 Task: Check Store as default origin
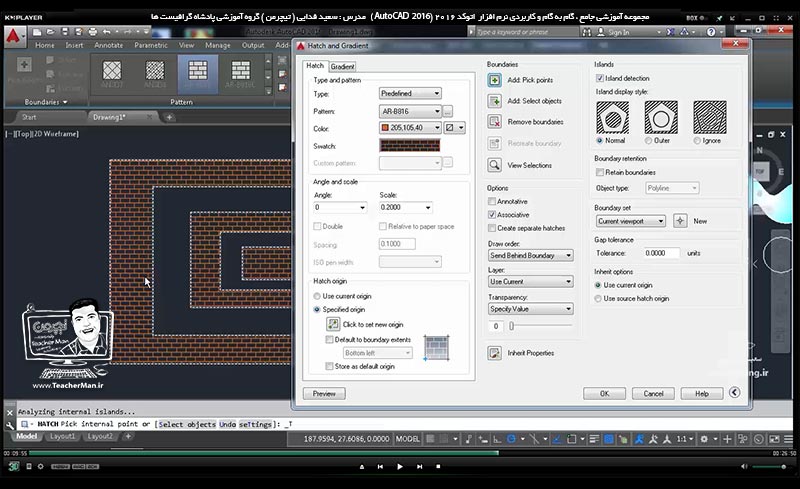(330, 366)
